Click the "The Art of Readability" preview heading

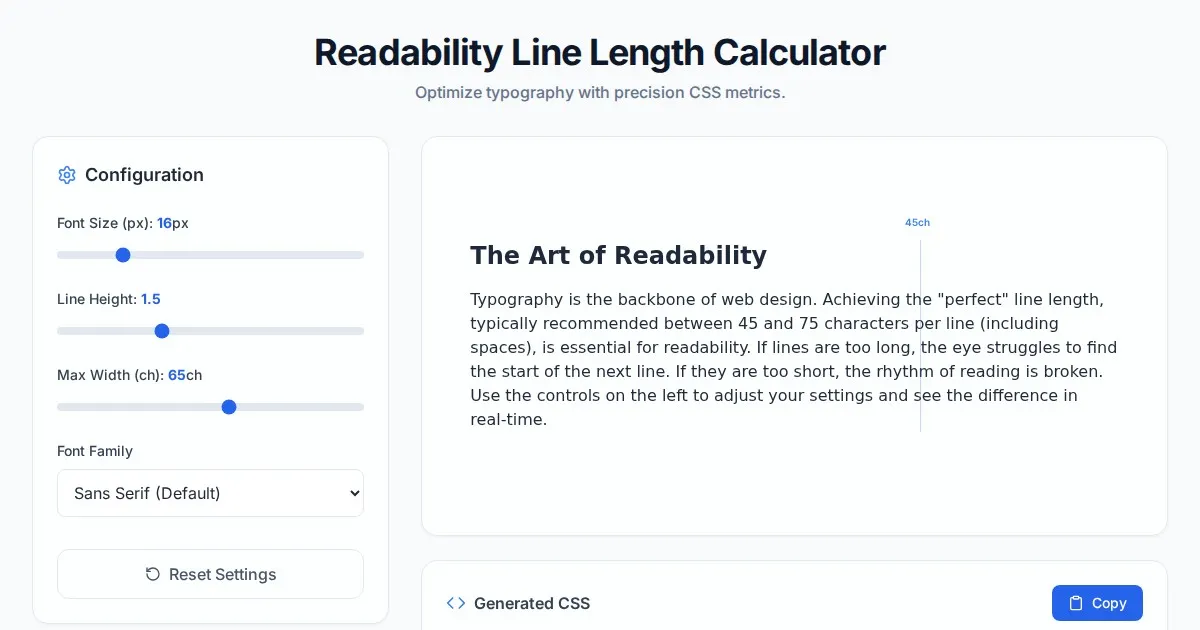click(x=618, y=255)
